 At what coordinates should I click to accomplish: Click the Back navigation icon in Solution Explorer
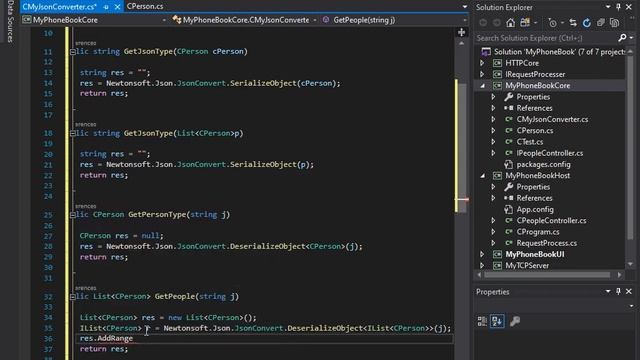(483, 23)
